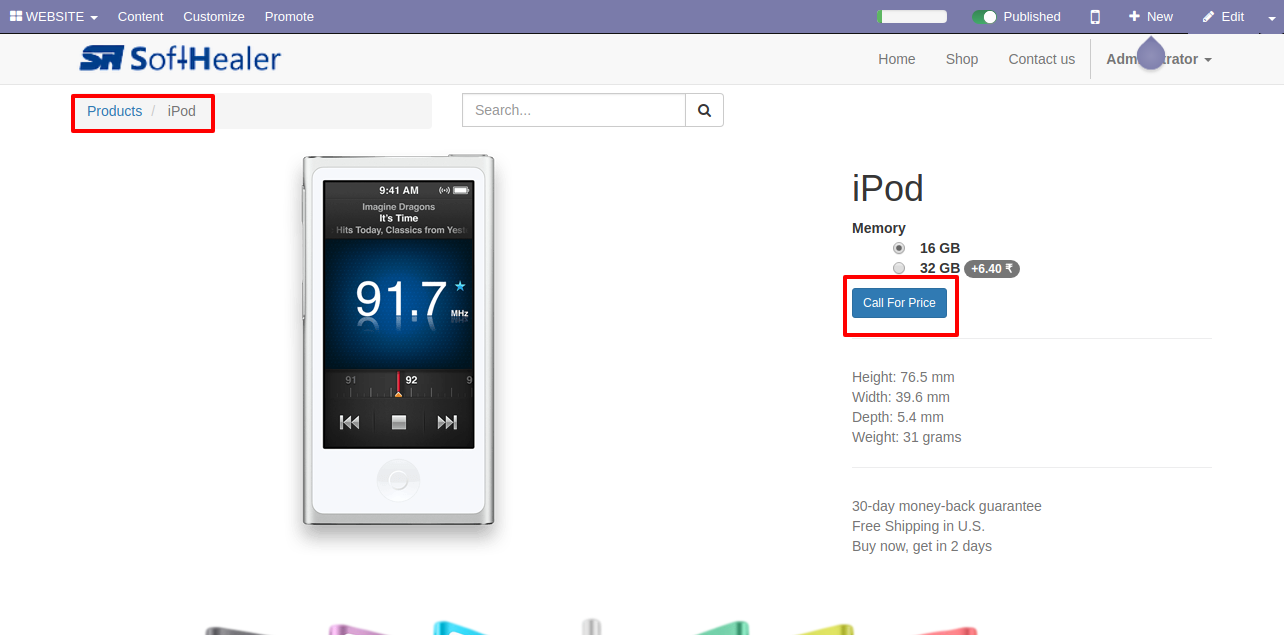
Task: Click the iPod breadcrumb text
Action: click(x=182, y=111)
